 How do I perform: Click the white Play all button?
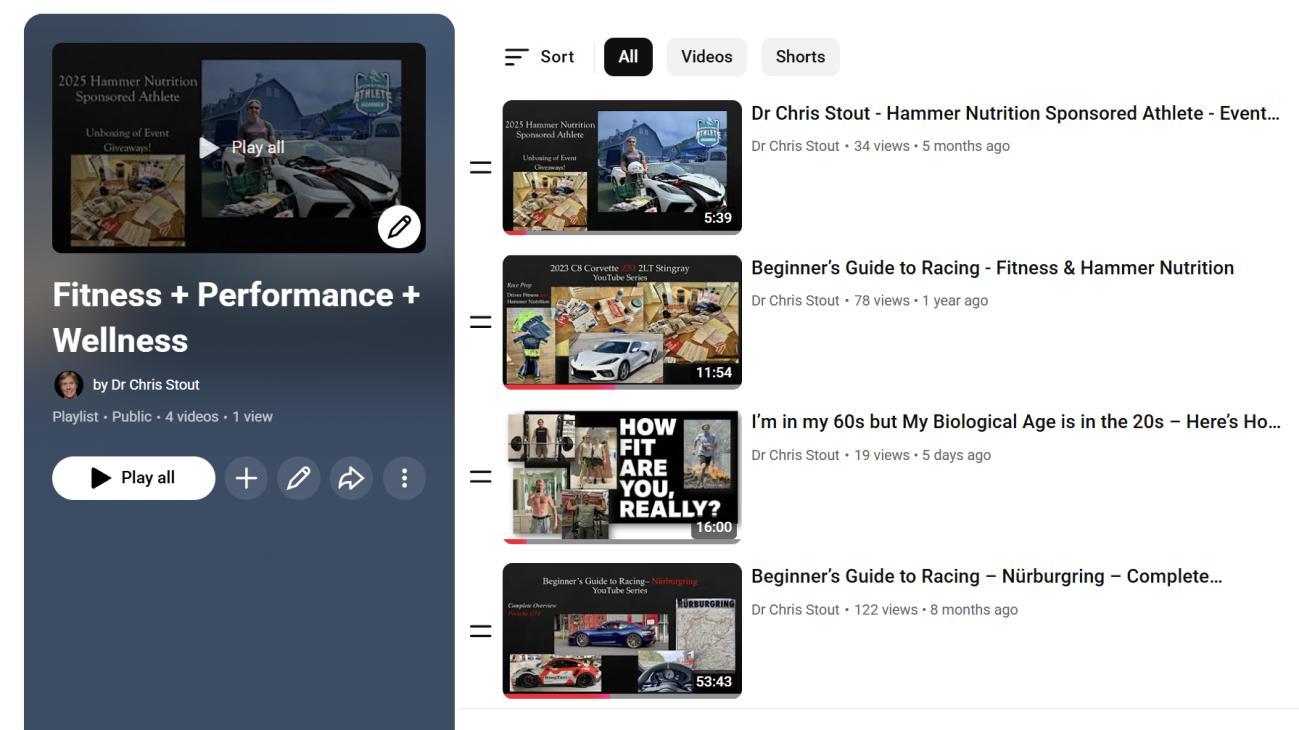click(134, 478)
